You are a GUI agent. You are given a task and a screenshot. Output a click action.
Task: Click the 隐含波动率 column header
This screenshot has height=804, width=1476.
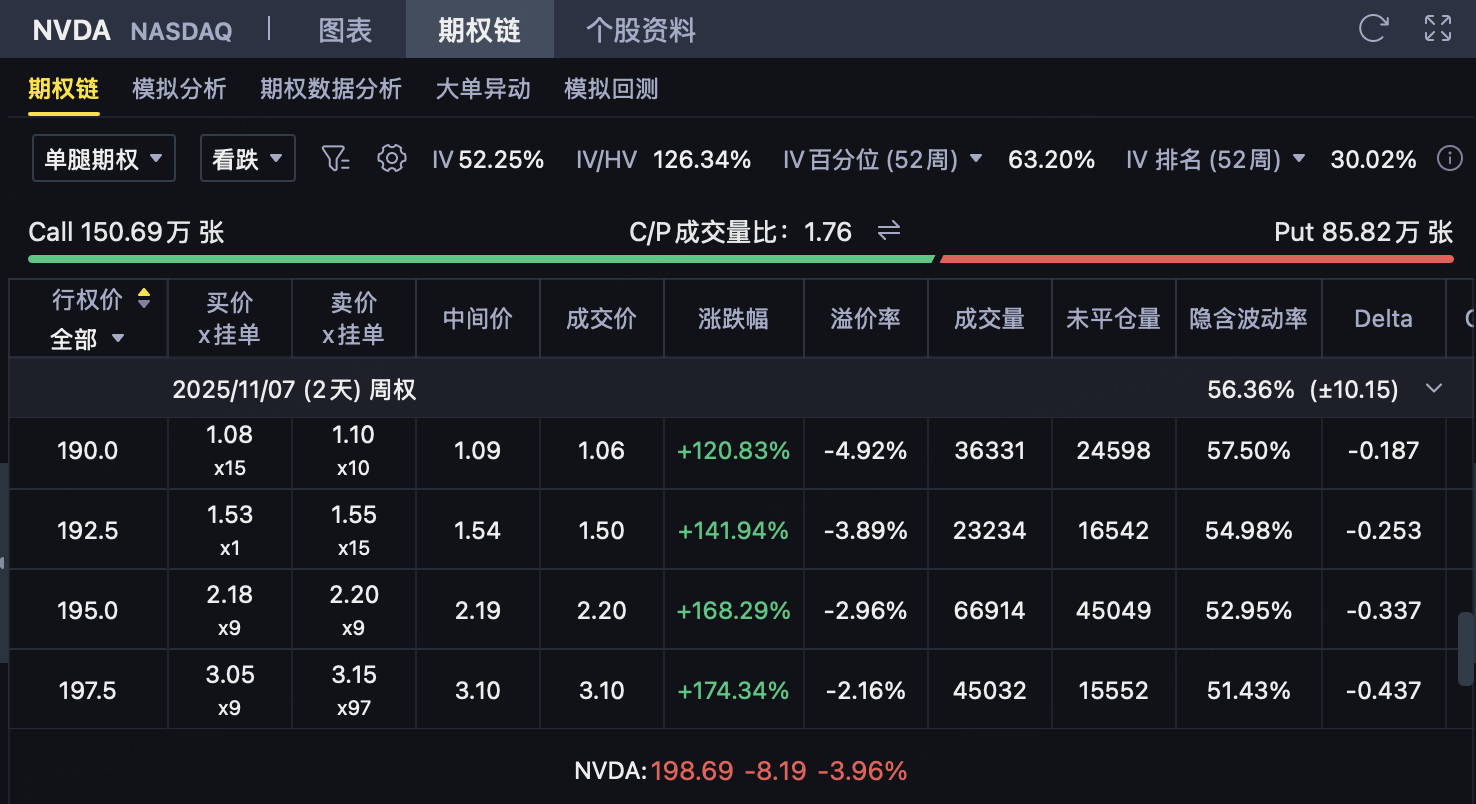(x=1248, y=318)
